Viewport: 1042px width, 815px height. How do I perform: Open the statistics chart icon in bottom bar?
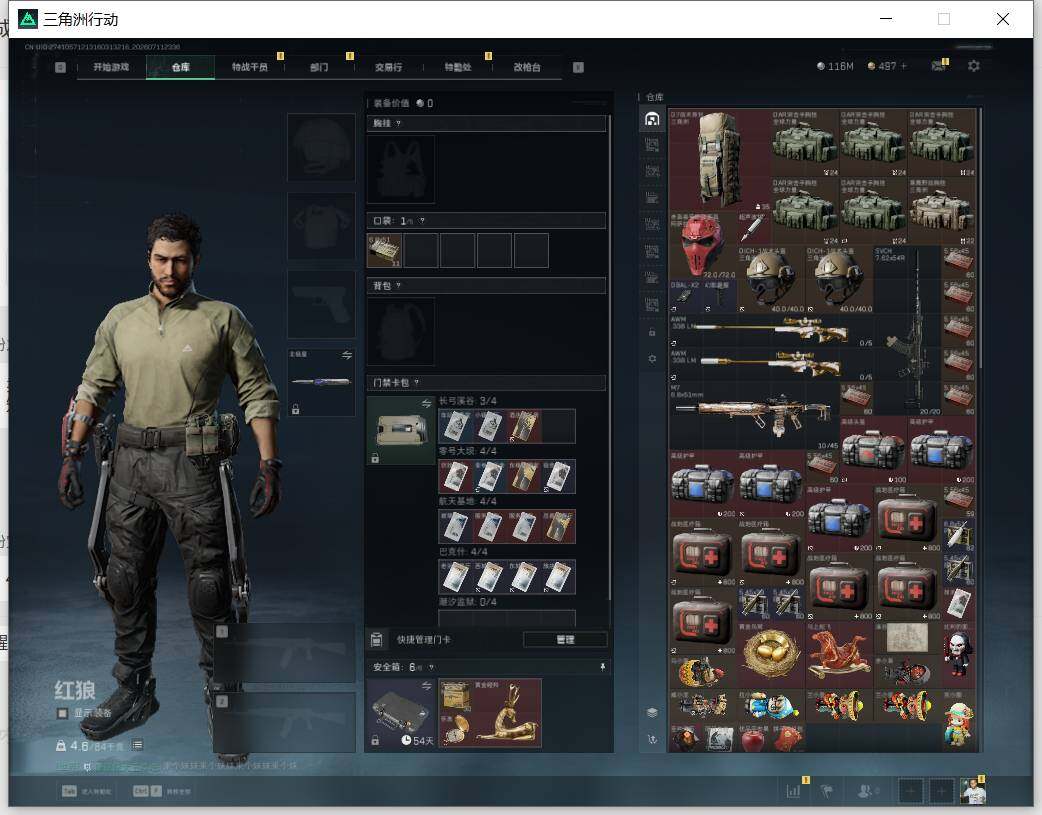coord(793,791)
